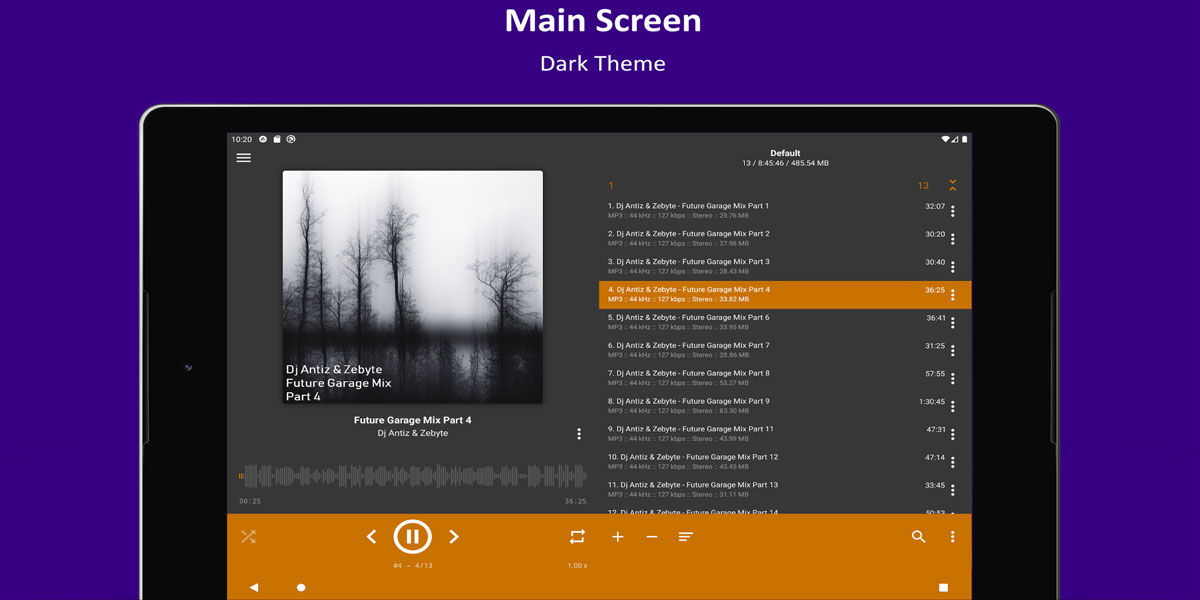Skip to next track

[x=453, y=537]
